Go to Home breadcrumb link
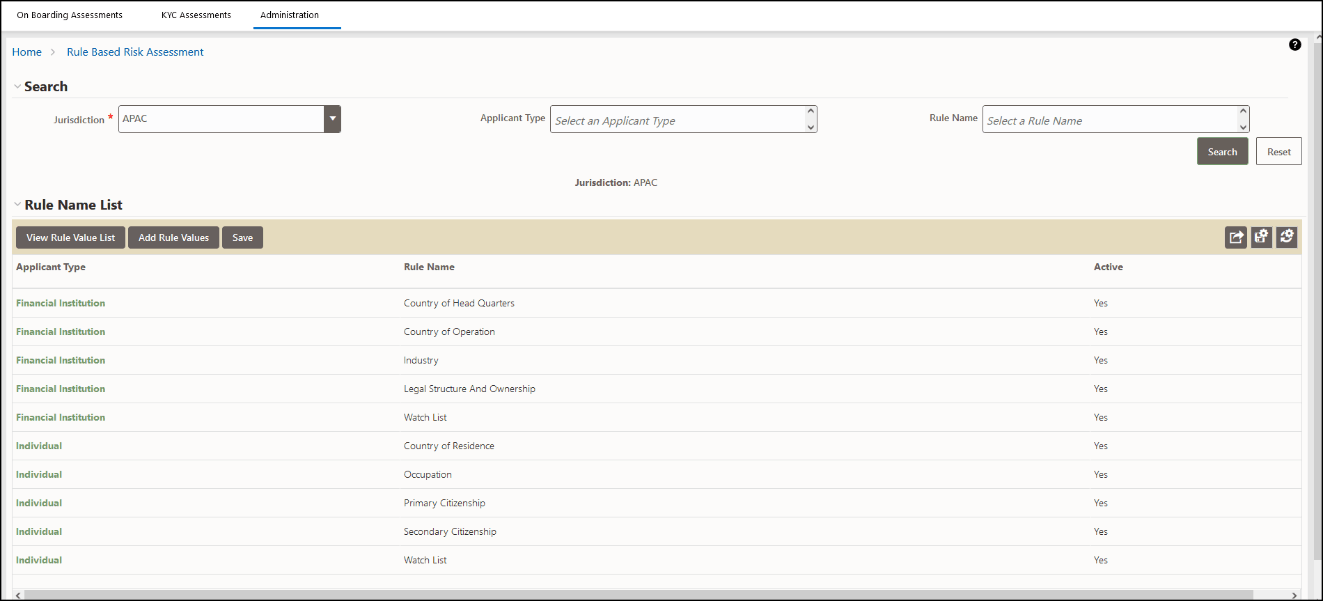Image resolution: width=1323 pixels, height=601 pixels. point(27,52)
